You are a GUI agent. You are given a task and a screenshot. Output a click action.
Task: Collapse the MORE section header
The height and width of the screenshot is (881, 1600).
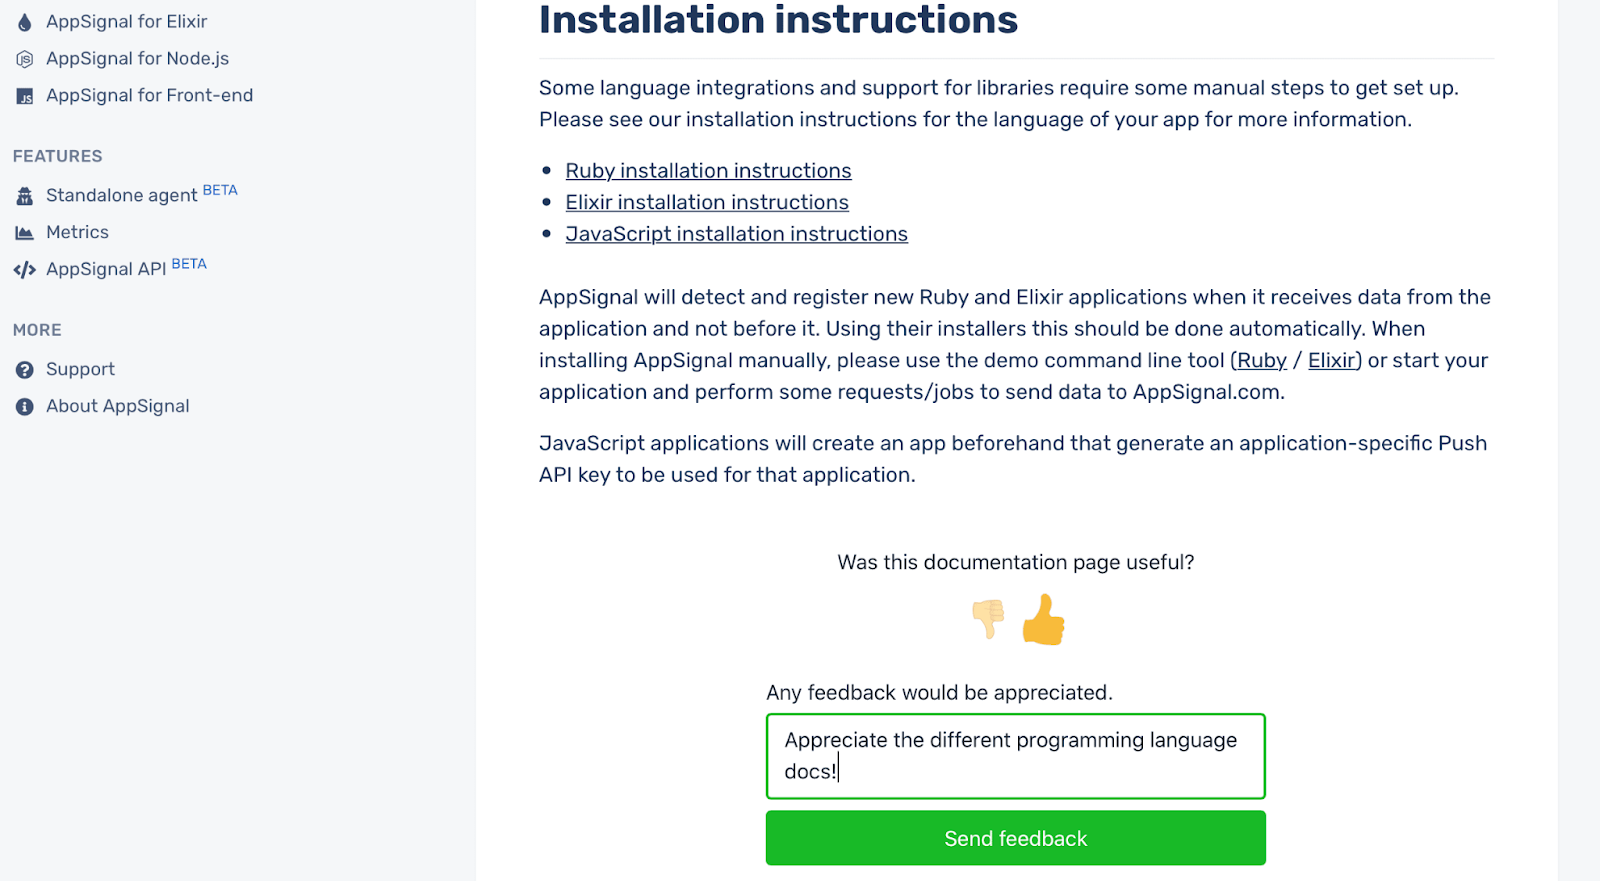[36, 329]
